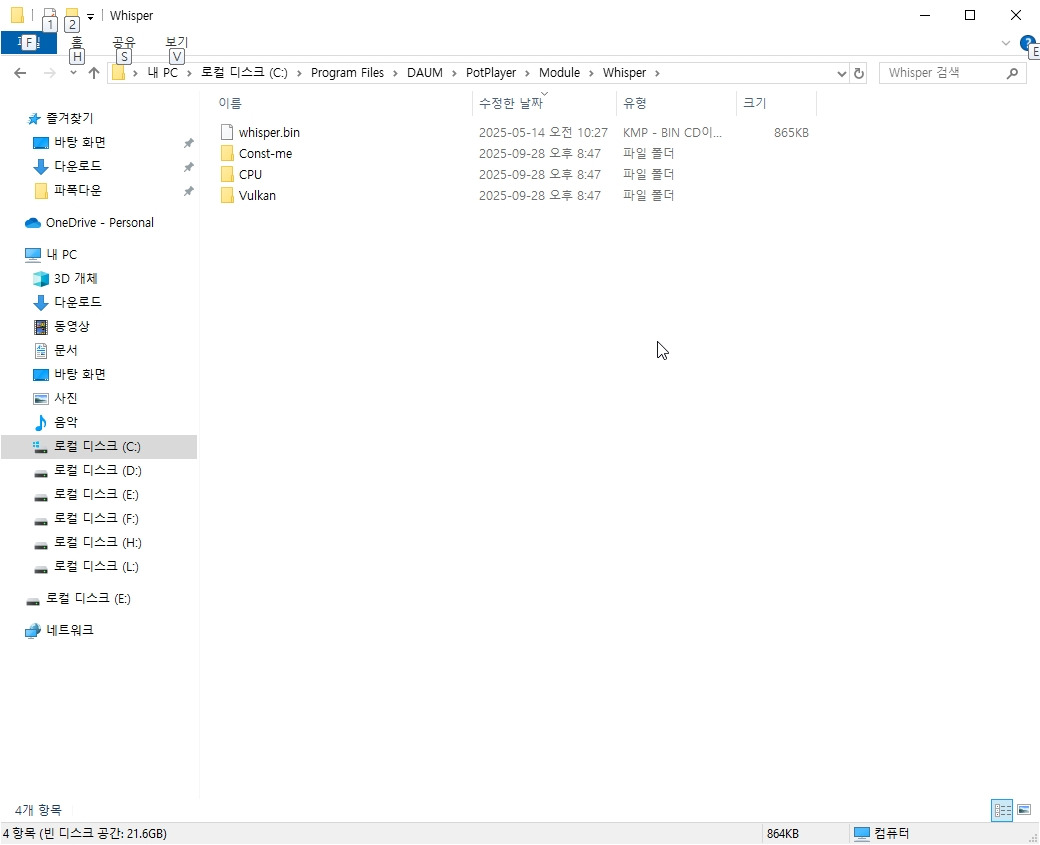The image size is (1040, 845).
Task: Switch to large thumbnails view icon
Action: 1024,810
